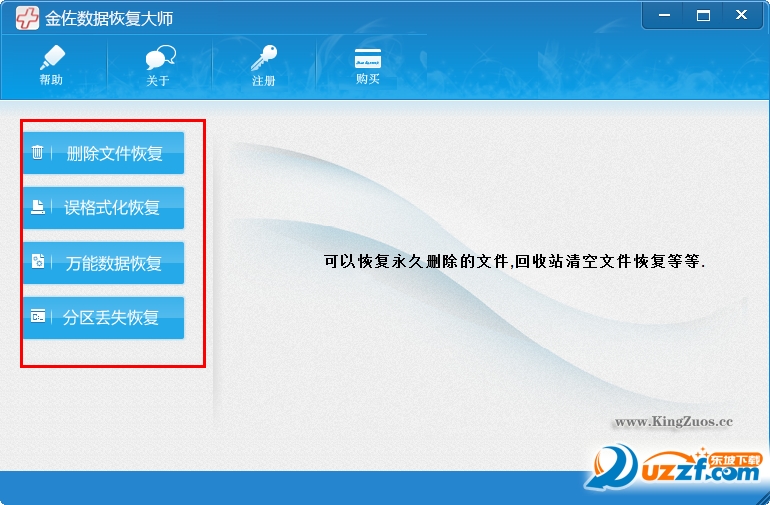Screen dimensions: 770x505
Task: Click the key icon for registration
Action: 264,57
